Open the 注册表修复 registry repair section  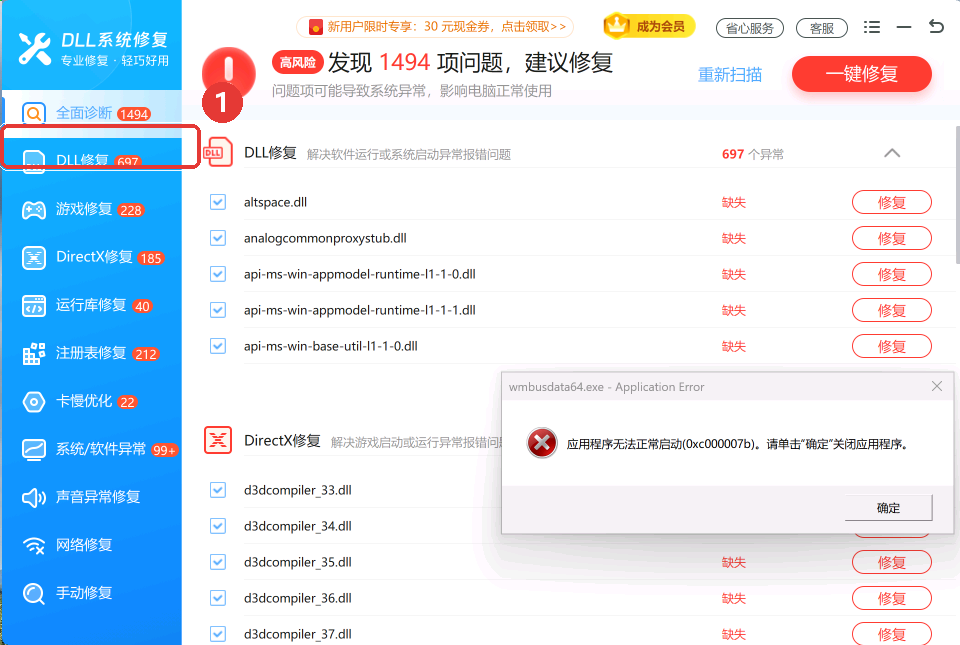[x=92, y=353]
